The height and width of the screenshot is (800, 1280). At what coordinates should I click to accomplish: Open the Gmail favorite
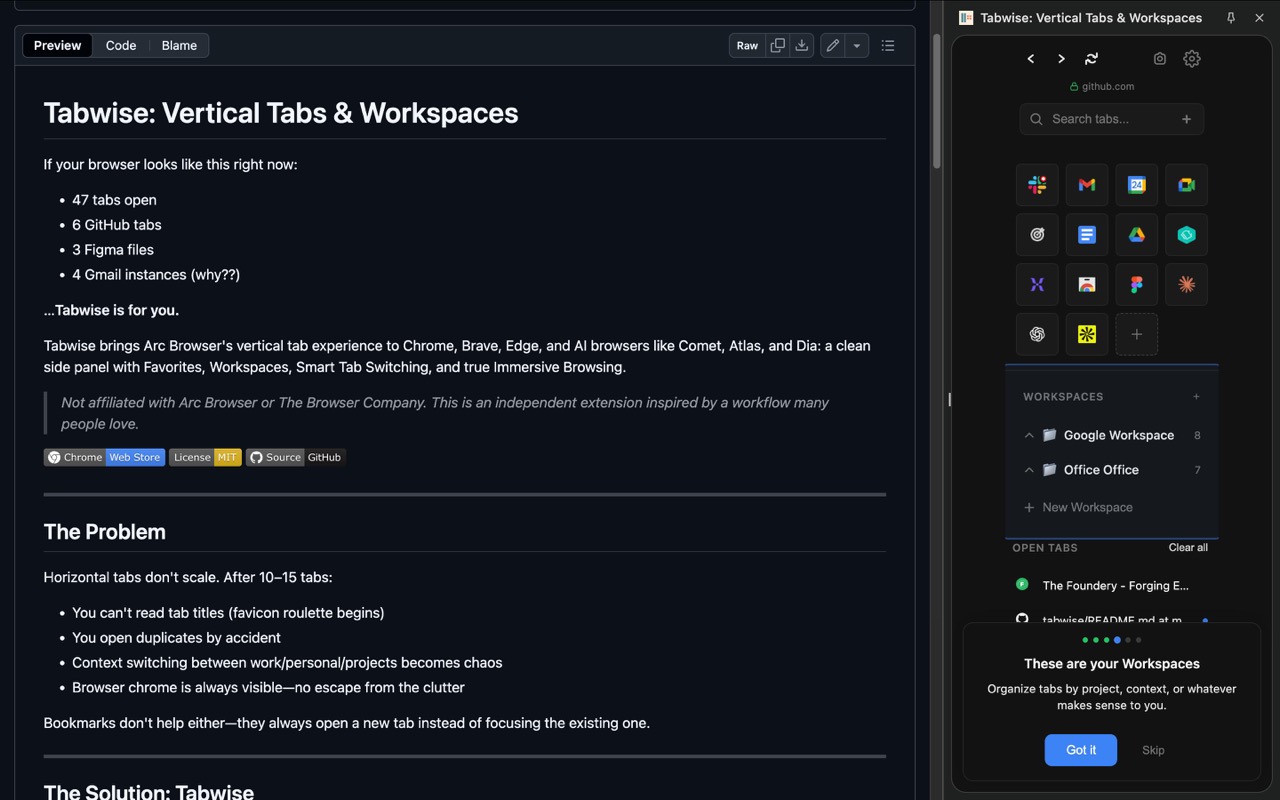pos(1087,185)
